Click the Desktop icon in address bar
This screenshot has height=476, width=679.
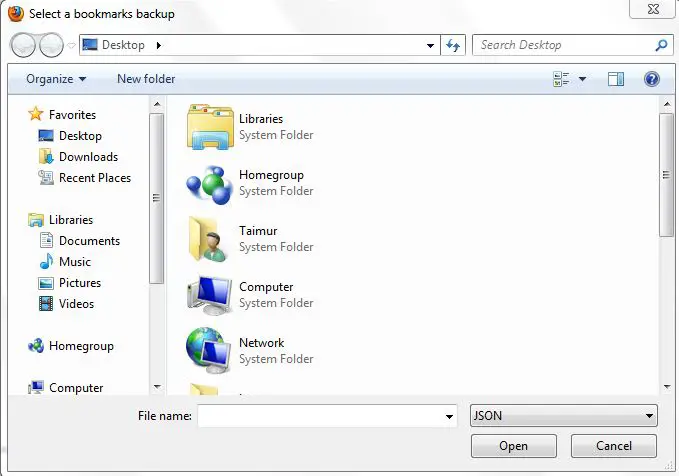(x=90, y=45)
